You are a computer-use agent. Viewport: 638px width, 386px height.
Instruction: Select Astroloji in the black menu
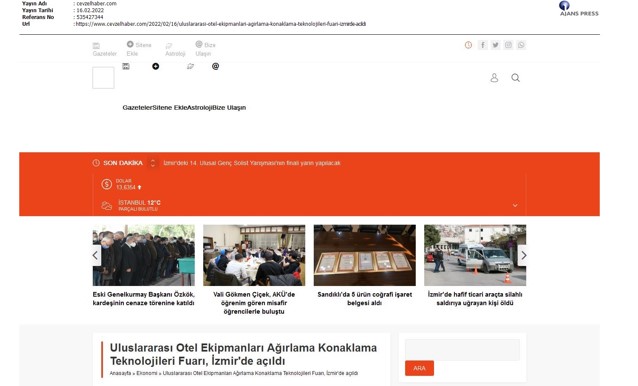tap(199, 108)
